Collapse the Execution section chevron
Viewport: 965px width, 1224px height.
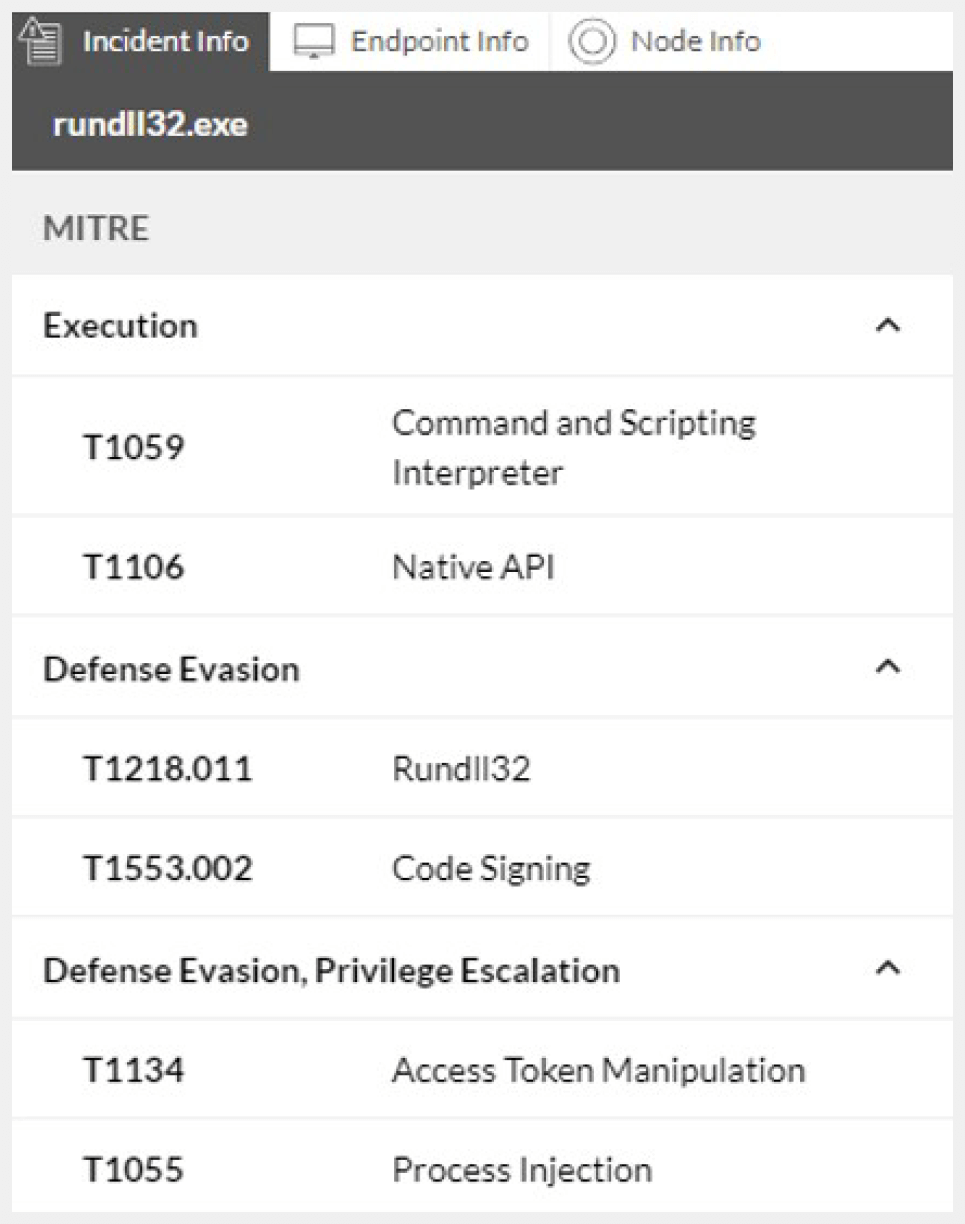[887, 326]
